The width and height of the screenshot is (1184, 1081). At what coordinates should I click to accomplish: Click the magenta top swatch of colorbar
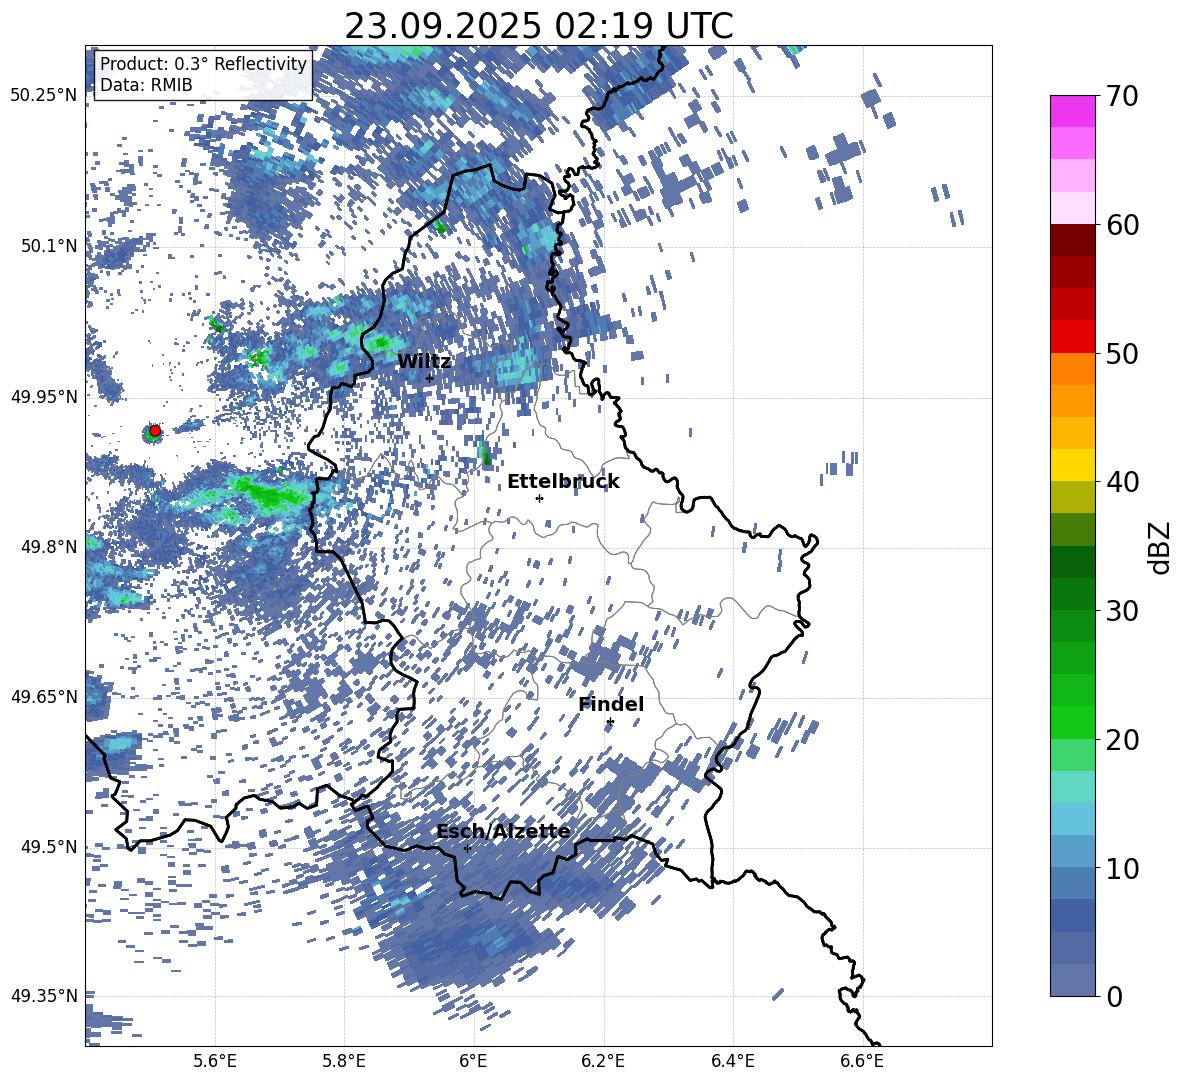1072,111
